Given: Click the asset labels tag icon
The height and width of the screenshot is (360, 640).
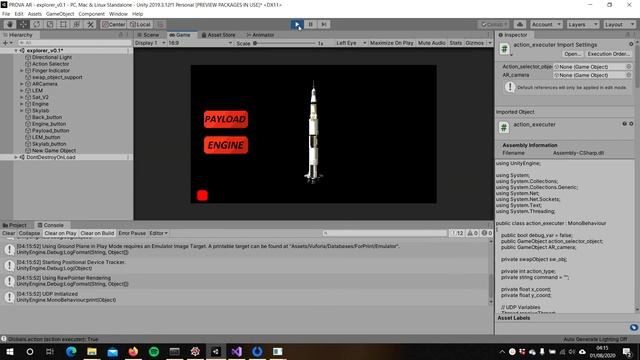Looking at the screenshot, I should click(x=633, y=327).
